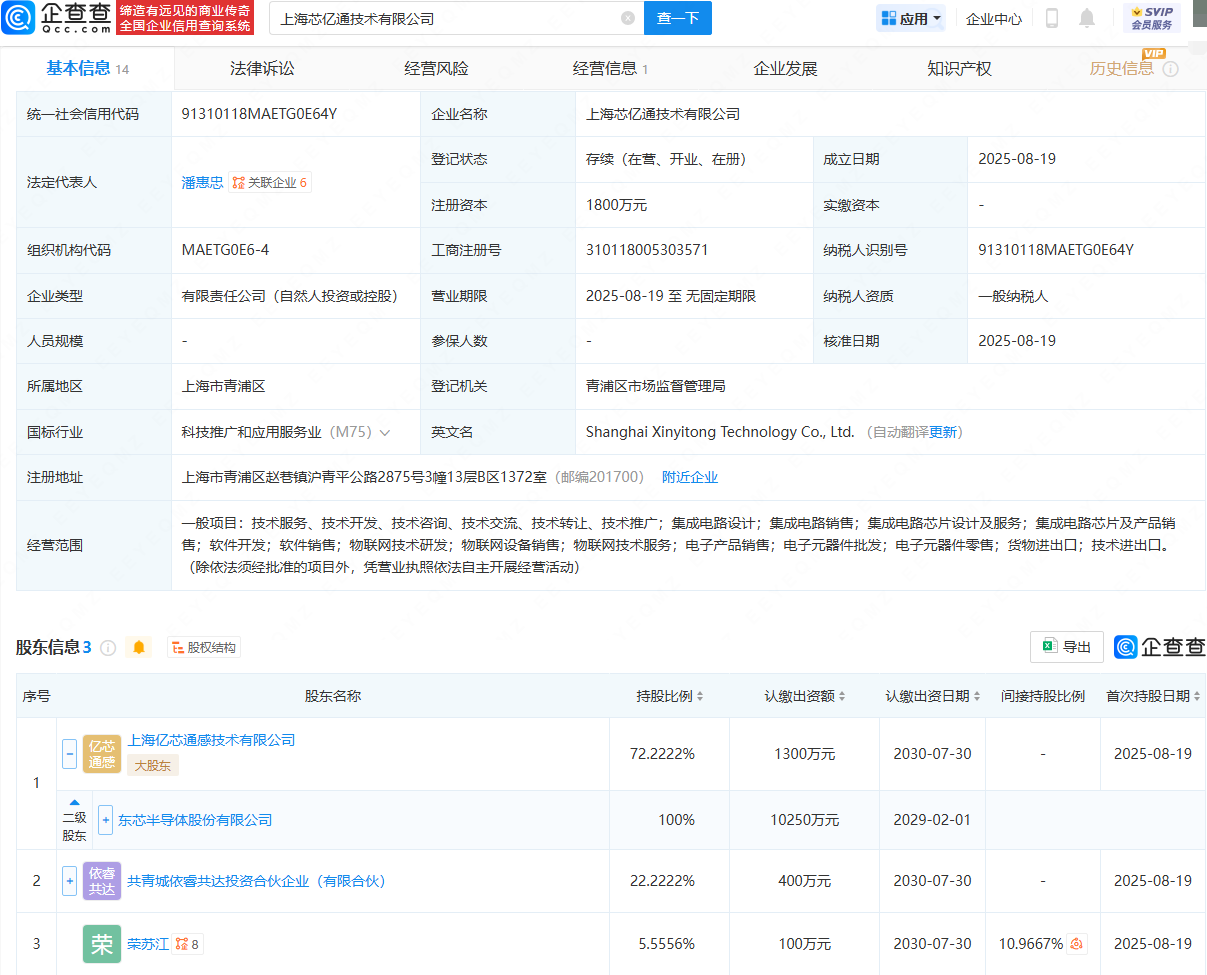The width and height of the screenshot is (1207, 975).
Task: Click info icon next to 股东信息
Action: (108, 648)
